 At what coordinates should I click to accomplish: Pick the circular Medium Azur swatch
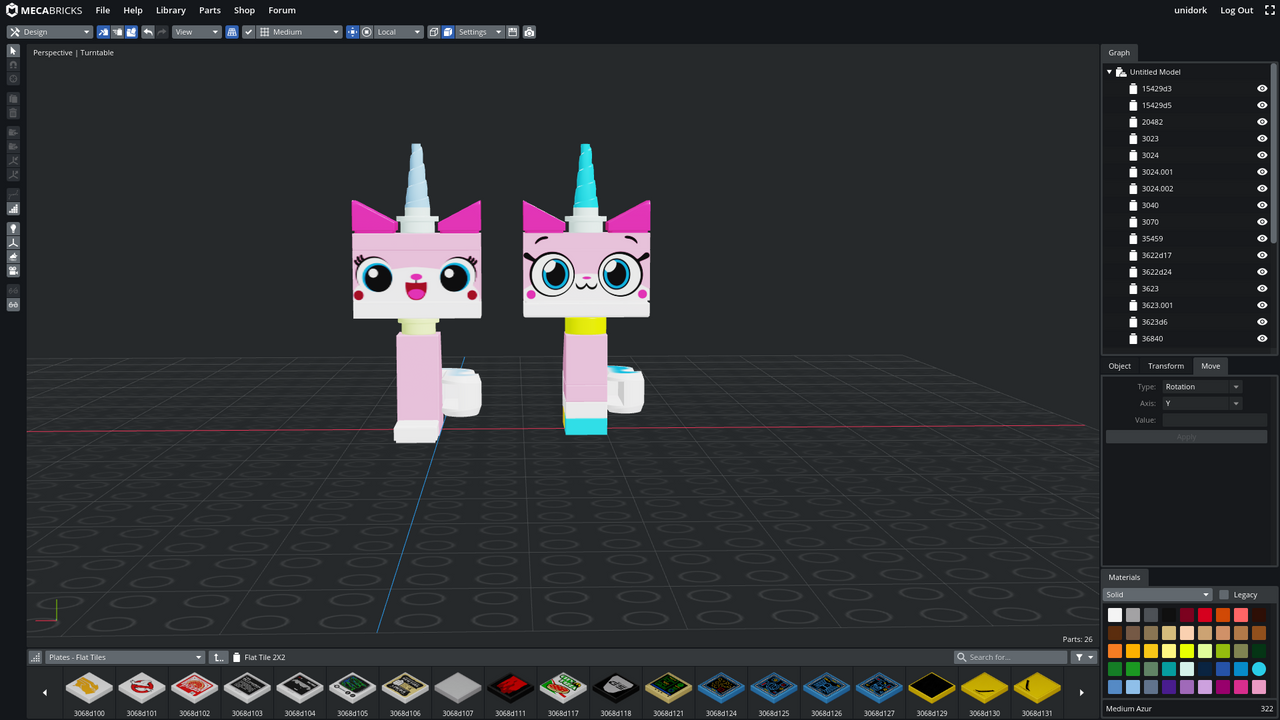click(x=1259, y=669)
